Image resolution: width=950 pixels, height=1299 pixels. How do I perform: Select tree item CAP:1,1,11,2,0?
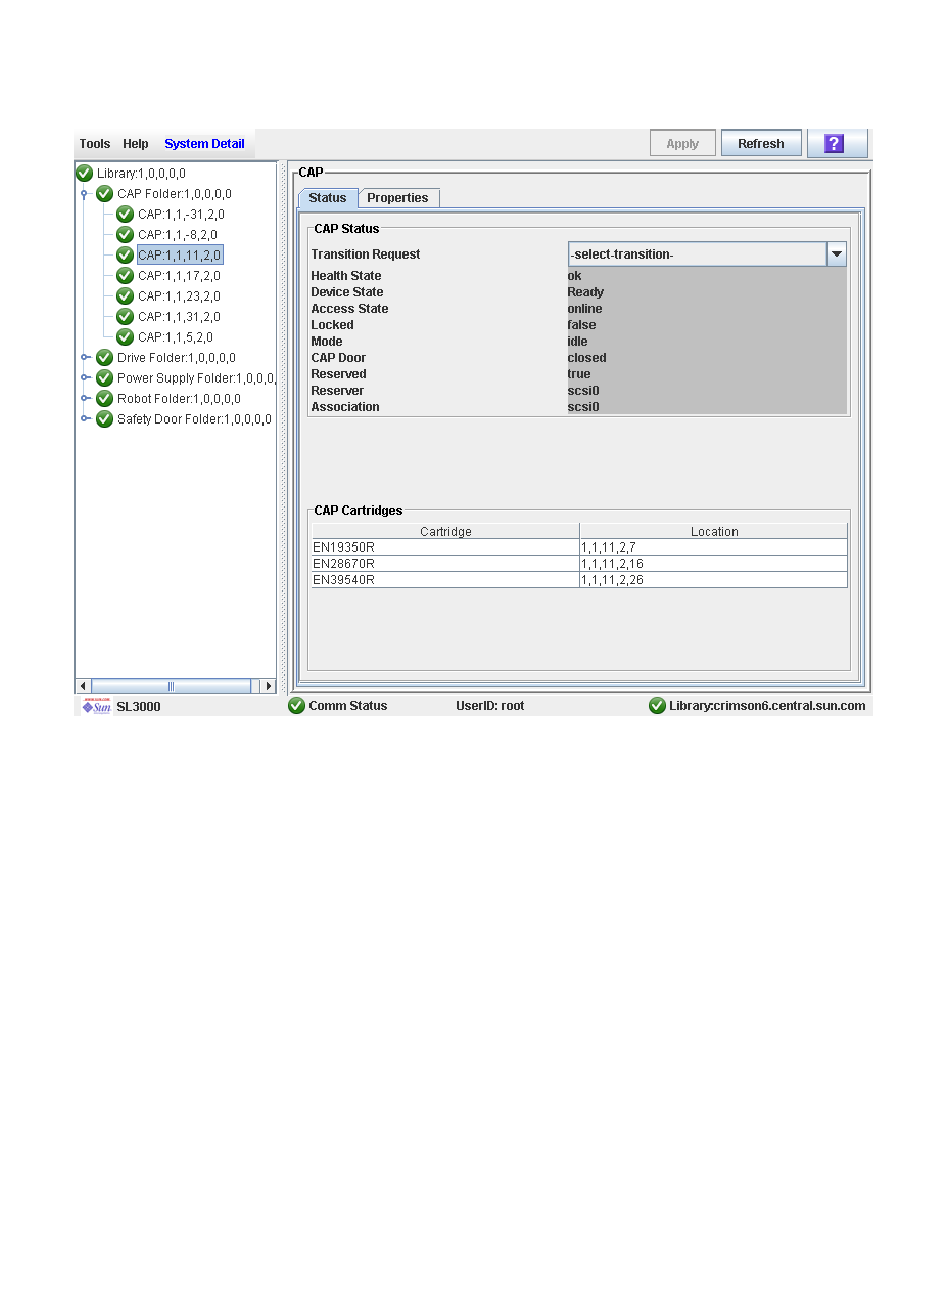click(180, 255)
